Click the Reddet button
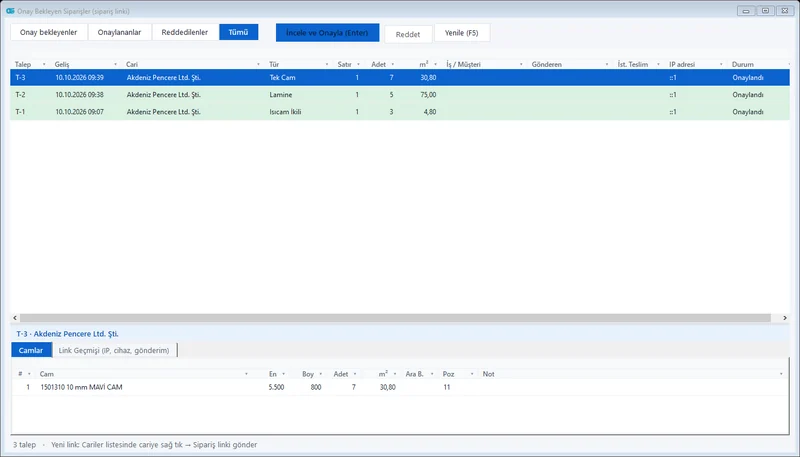This screenshot has height=457, width=800. click(408, 34)
